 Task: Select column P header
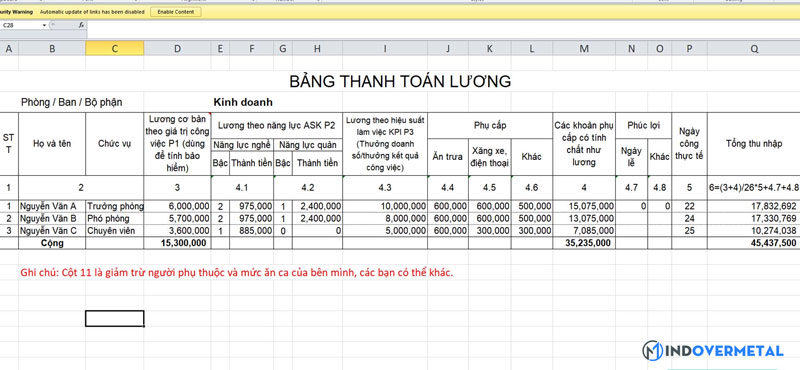click(689, 48)
